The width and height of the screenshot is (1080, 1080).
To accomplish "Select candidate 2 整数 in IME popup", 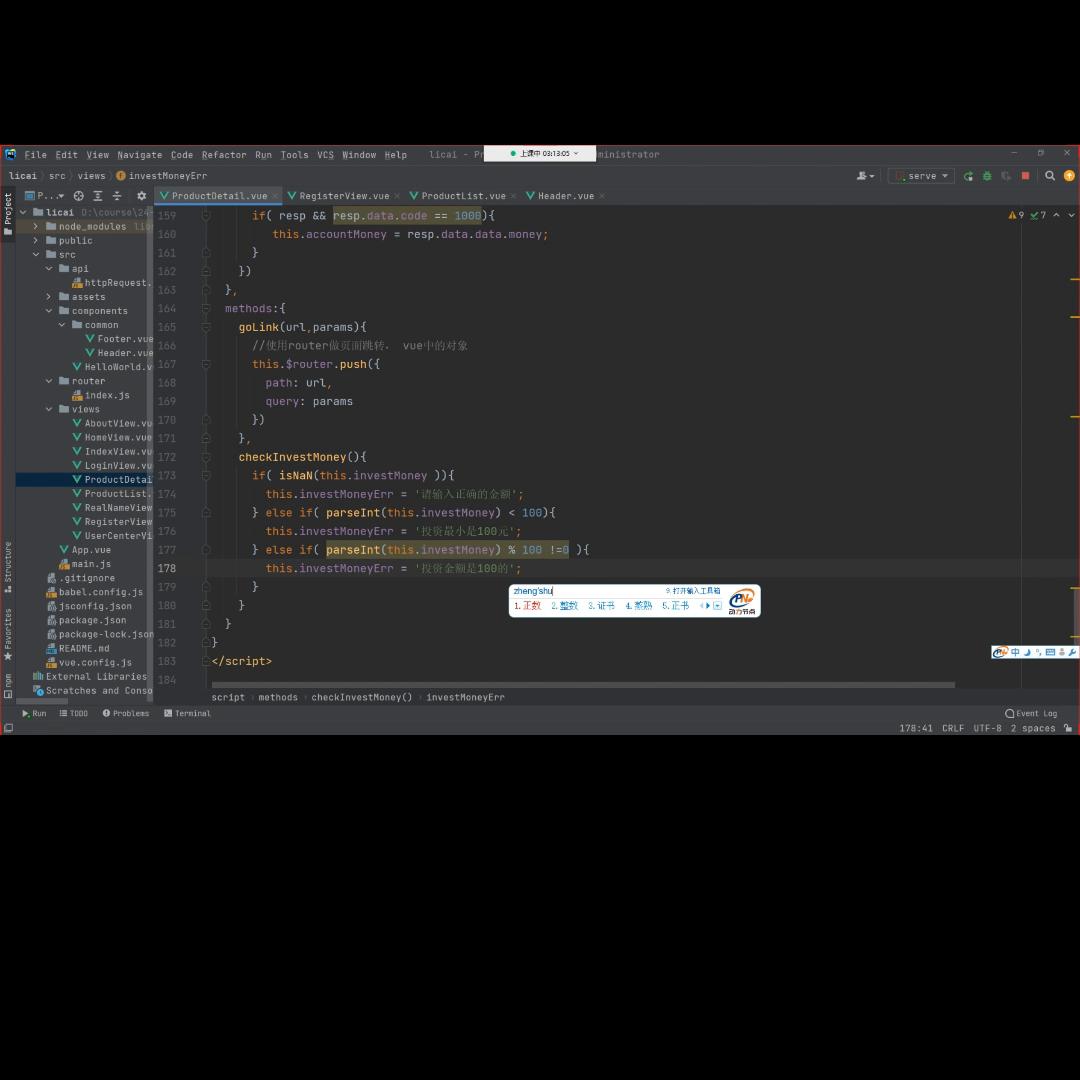I will click(x=565, y=606).
